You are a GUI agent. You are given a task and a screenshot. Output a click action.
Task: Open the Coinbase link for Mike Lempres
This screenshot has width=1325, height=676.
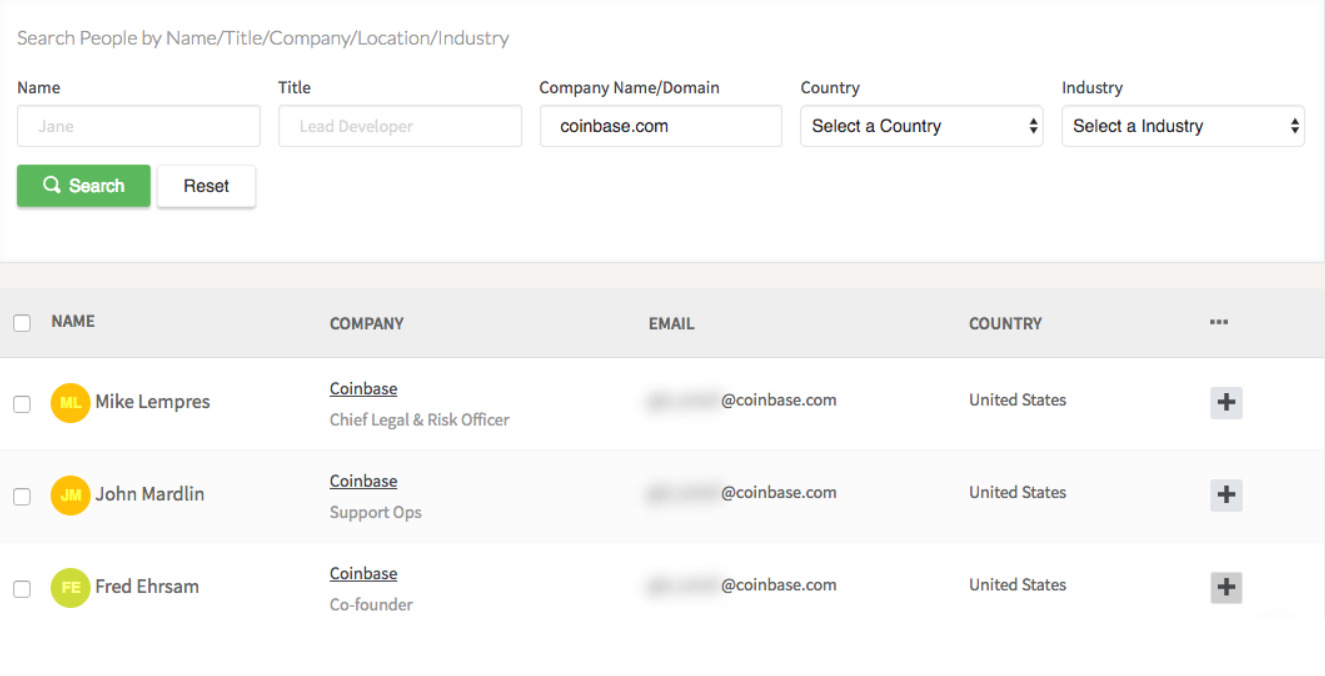tap(363, 389)
